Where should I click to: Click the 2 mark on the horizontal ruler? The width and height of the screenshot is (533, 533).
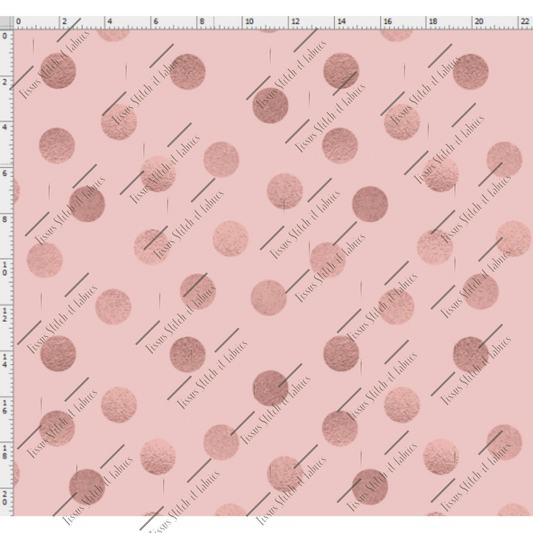tap(64, 21)
